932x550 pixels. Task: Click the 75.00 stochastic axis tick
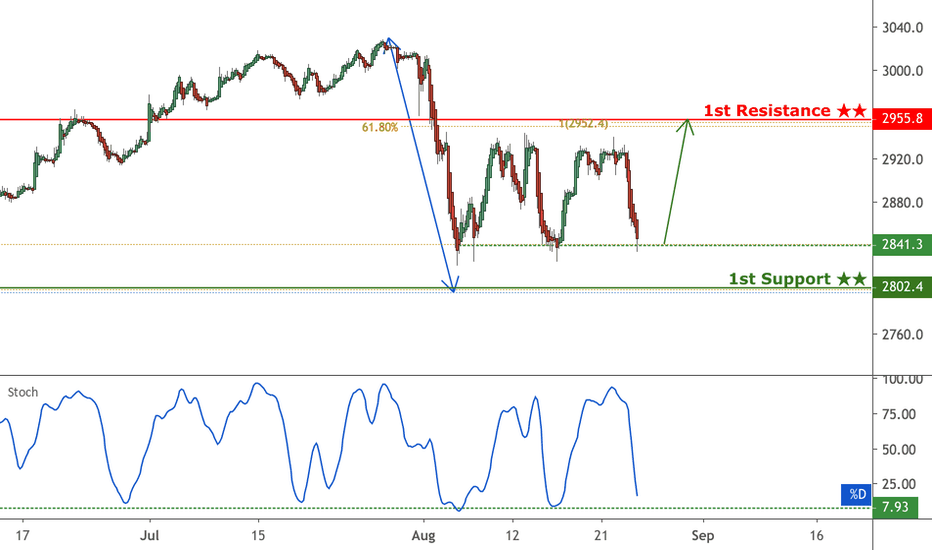click(899, 414)
